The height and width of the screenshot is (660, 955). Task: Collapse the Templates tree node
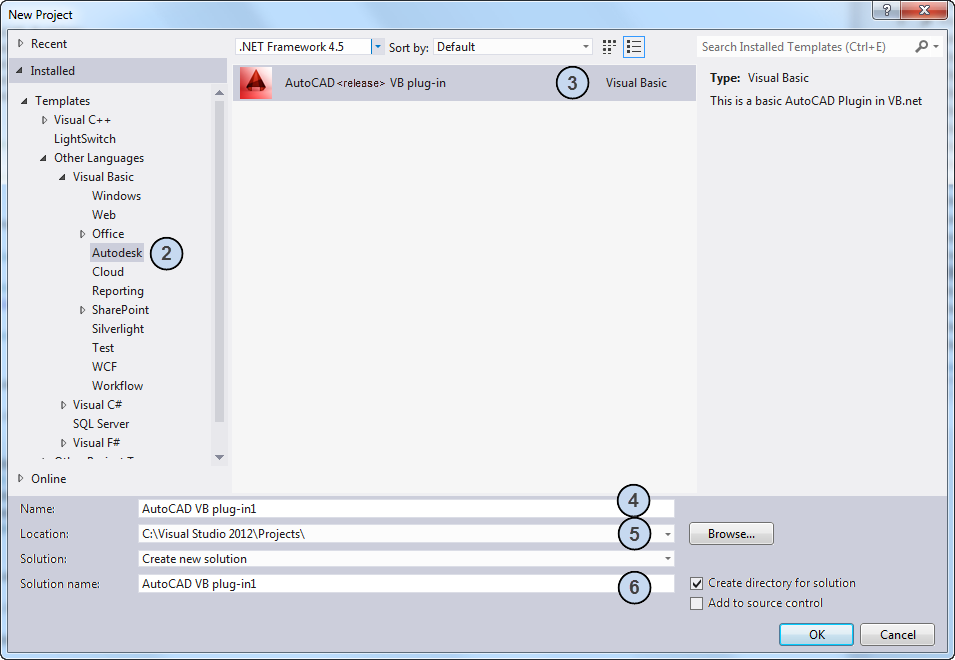pyautogui.click(x=24, y=101)
